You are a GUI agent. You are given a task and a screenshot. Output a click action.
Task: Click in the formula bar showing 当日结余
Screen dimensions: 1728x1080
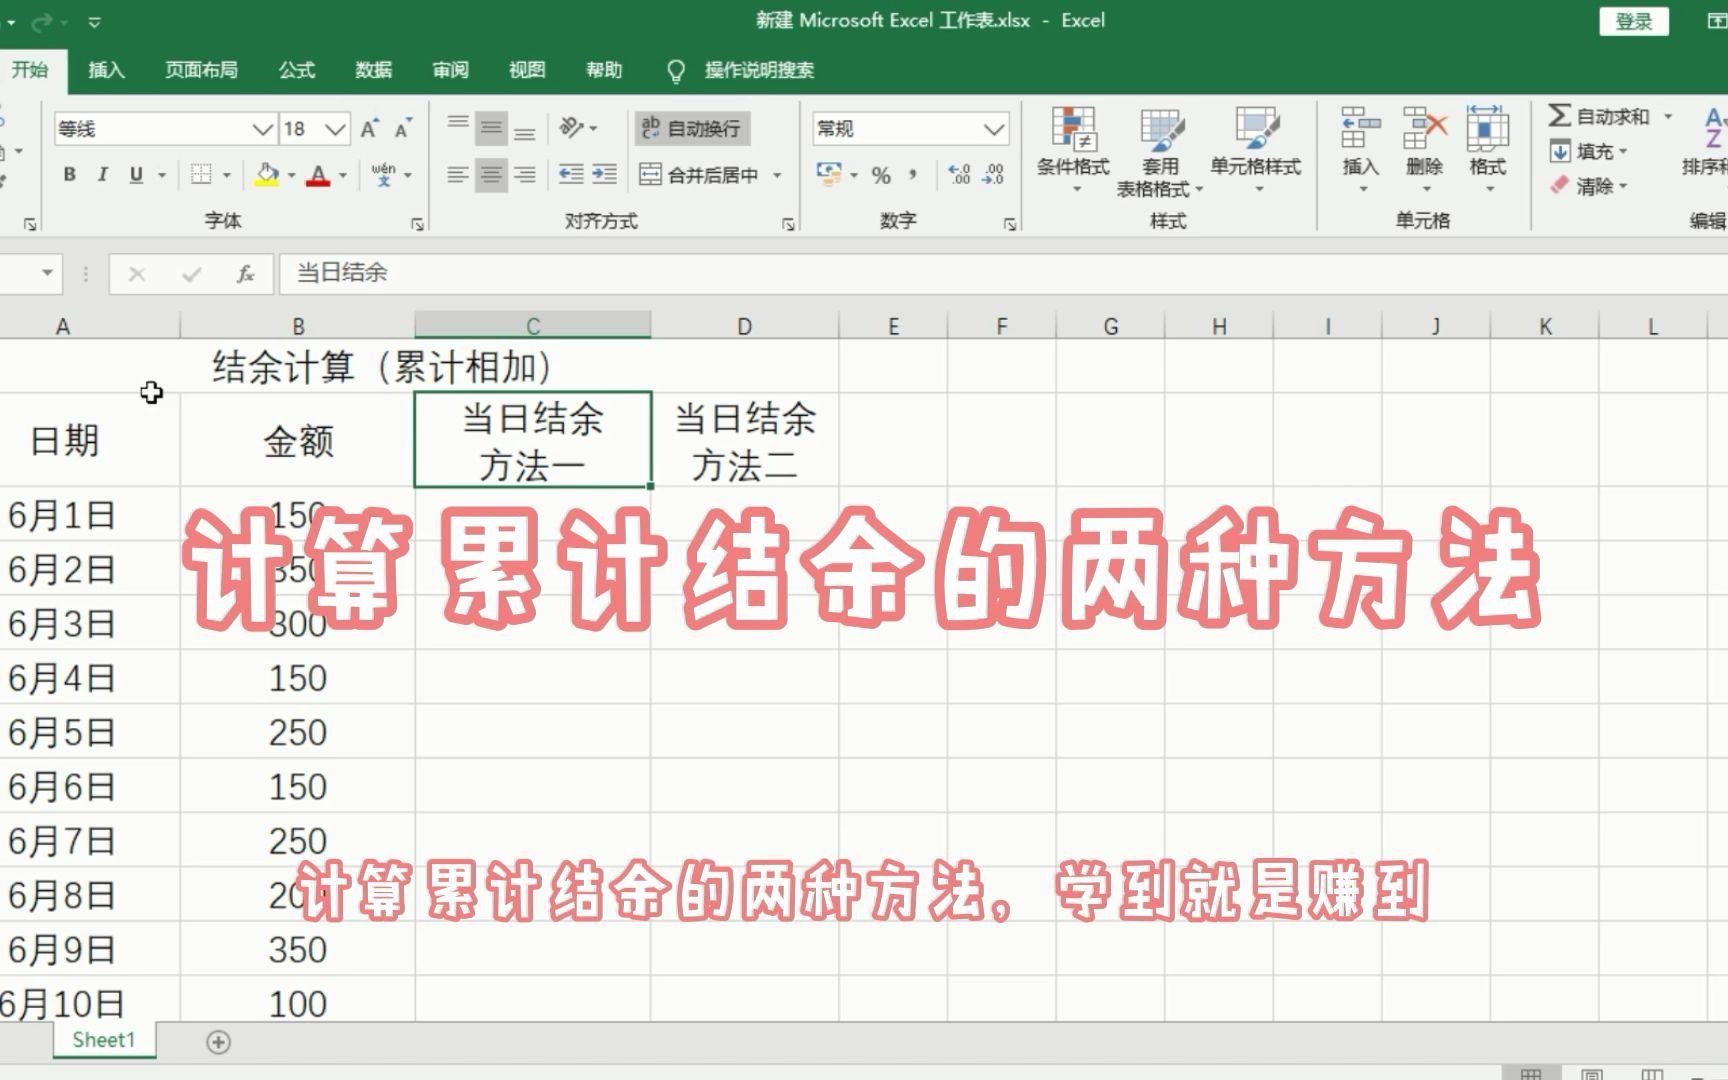pos(1002,273)
